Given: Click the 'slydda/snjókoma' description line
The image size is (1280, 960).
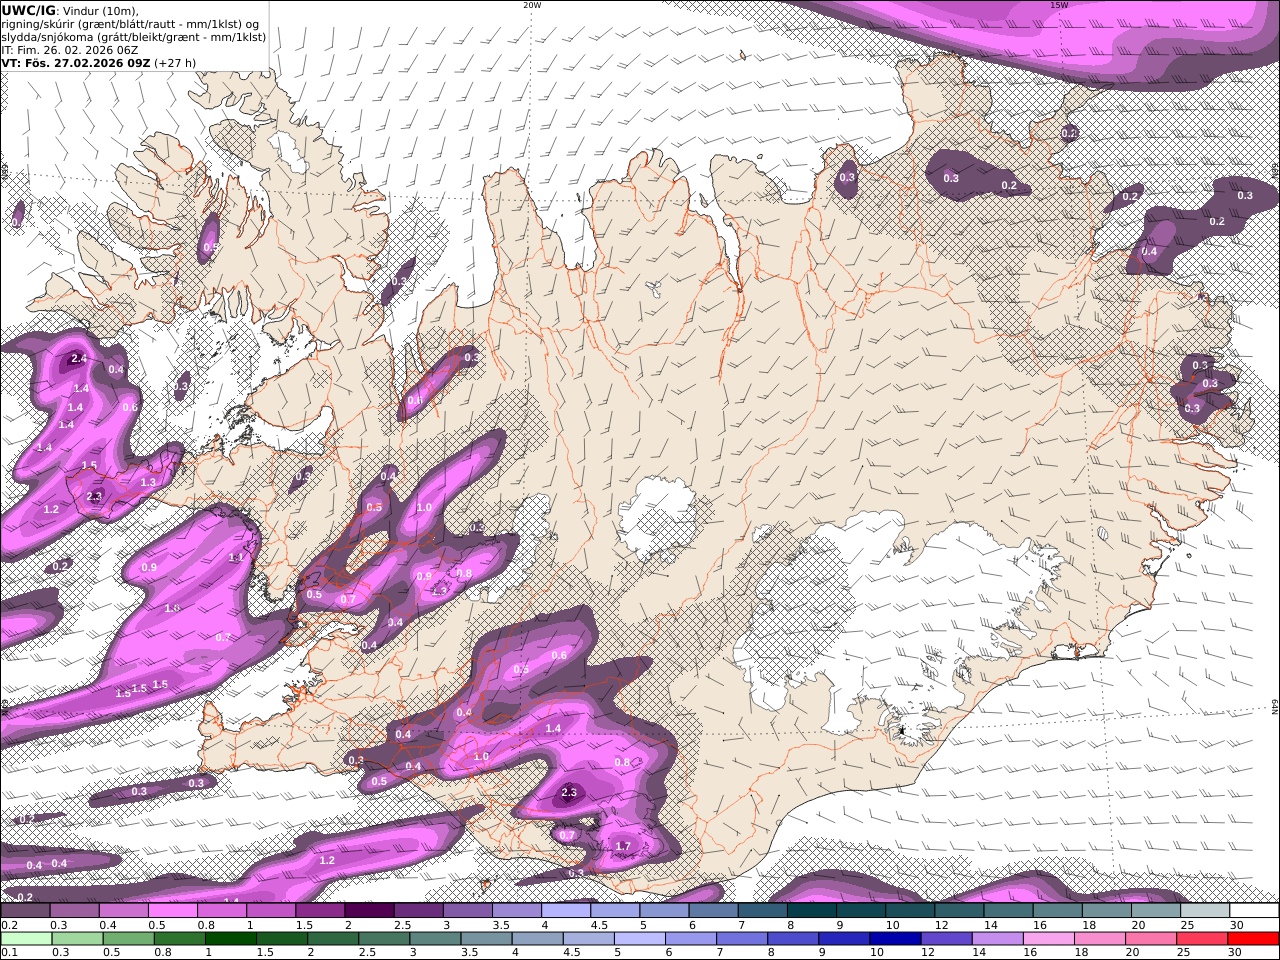Looking at the screenshot, I should click(134, 37).
